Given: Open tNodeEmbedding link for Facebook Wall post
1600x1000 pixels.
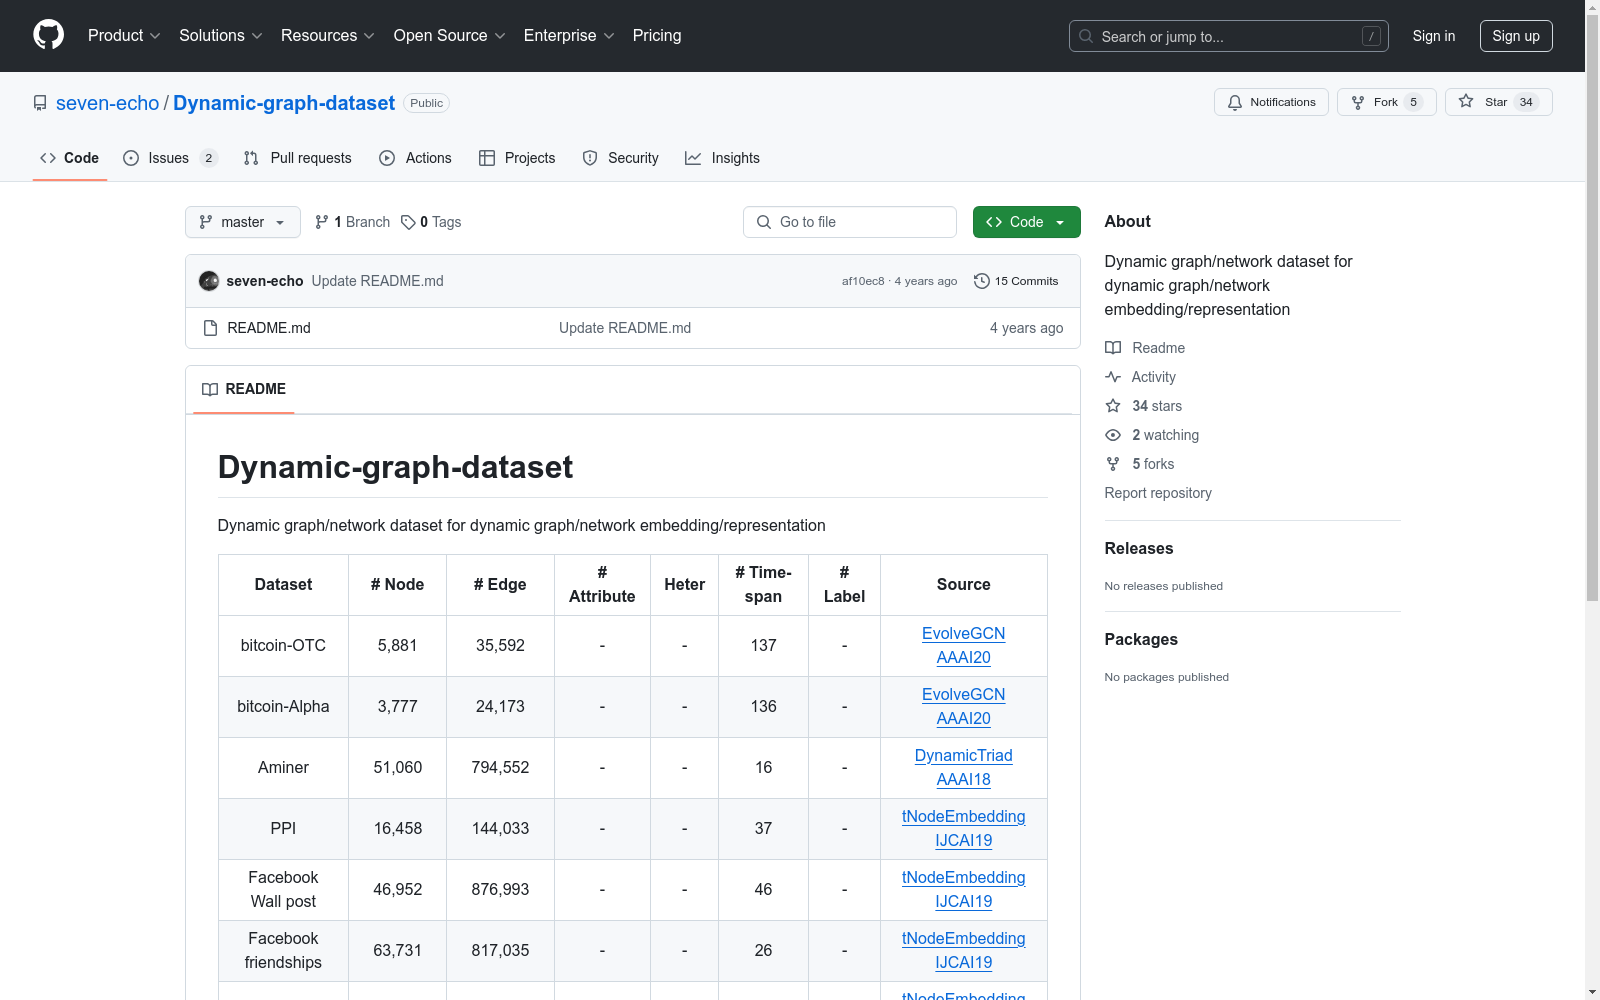Looking at the screenshot, I should 964,890.
